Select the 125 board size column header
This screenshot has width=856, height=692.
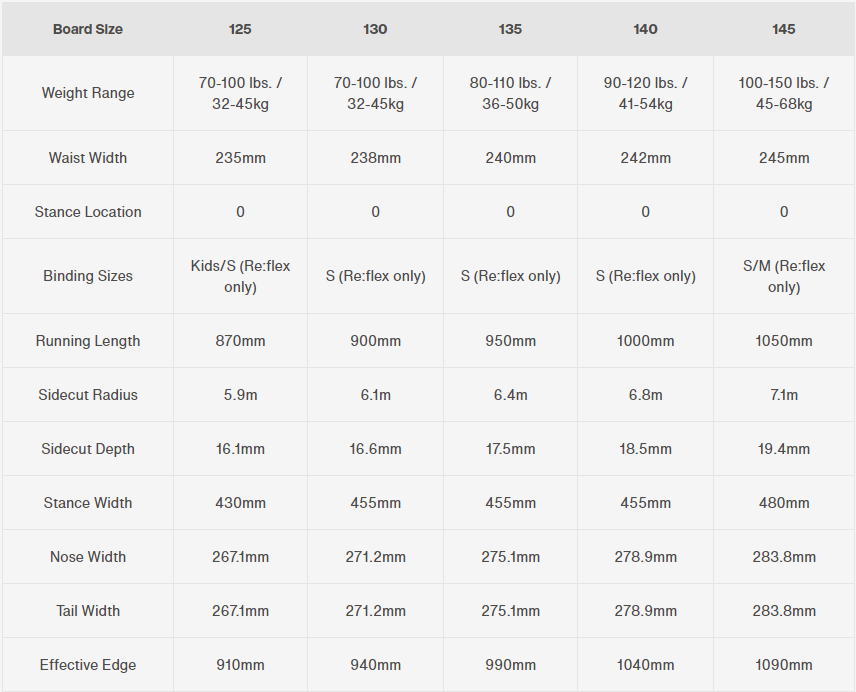coord(240,29)
